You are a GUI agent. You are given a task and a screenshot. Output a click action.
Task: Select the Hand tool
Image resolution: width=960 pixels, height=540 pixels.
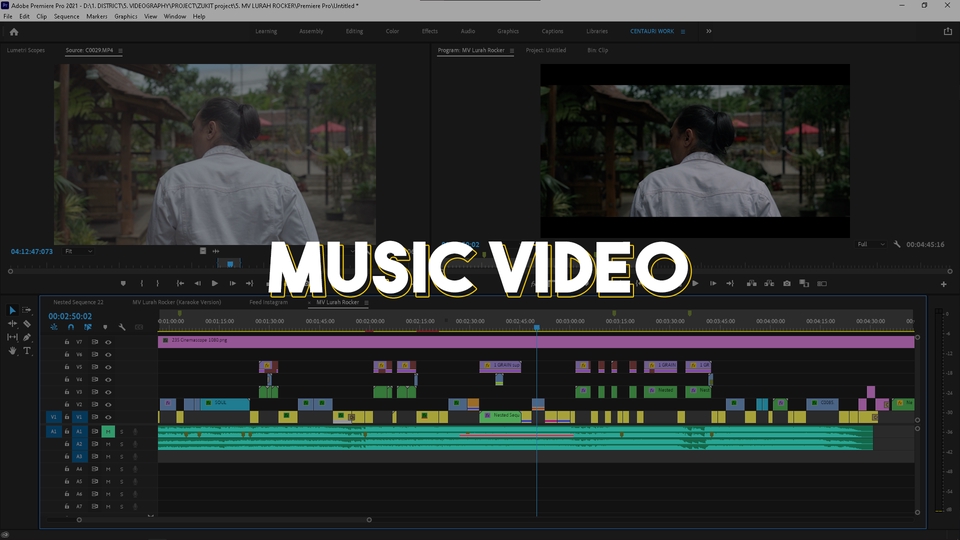(12, 351)
